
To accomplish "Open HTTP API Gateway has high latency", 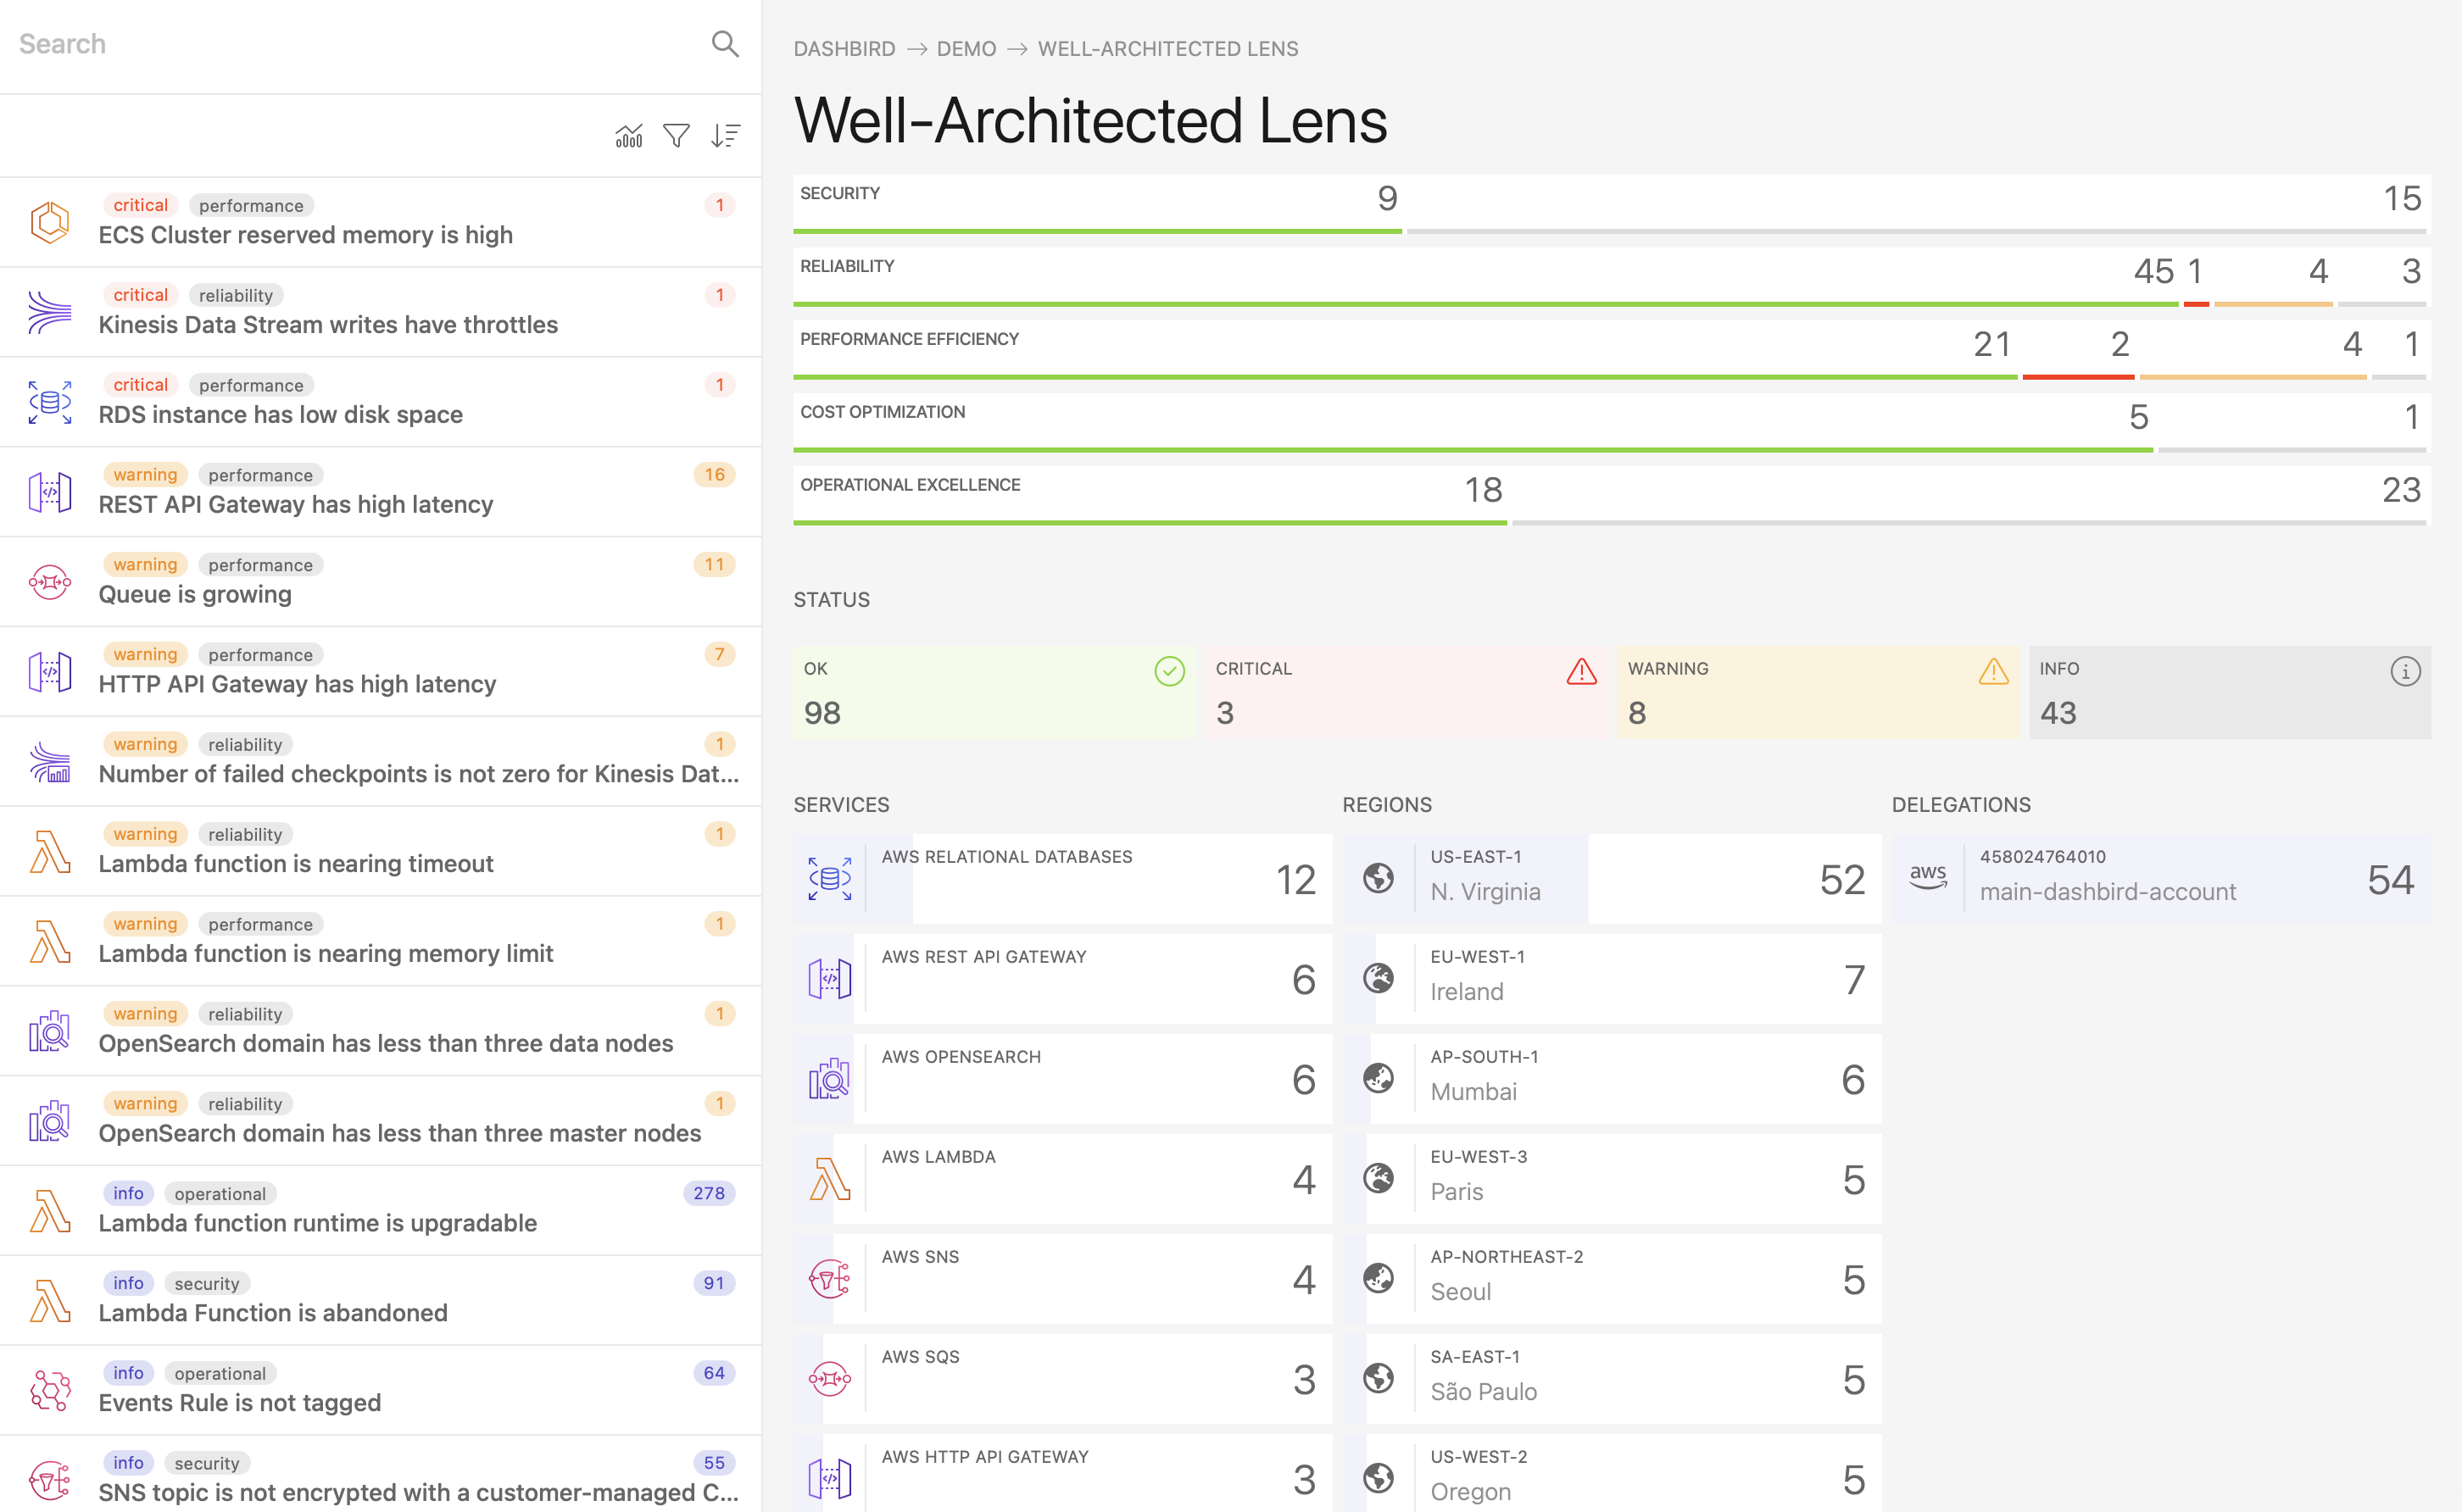I will 380,672.
